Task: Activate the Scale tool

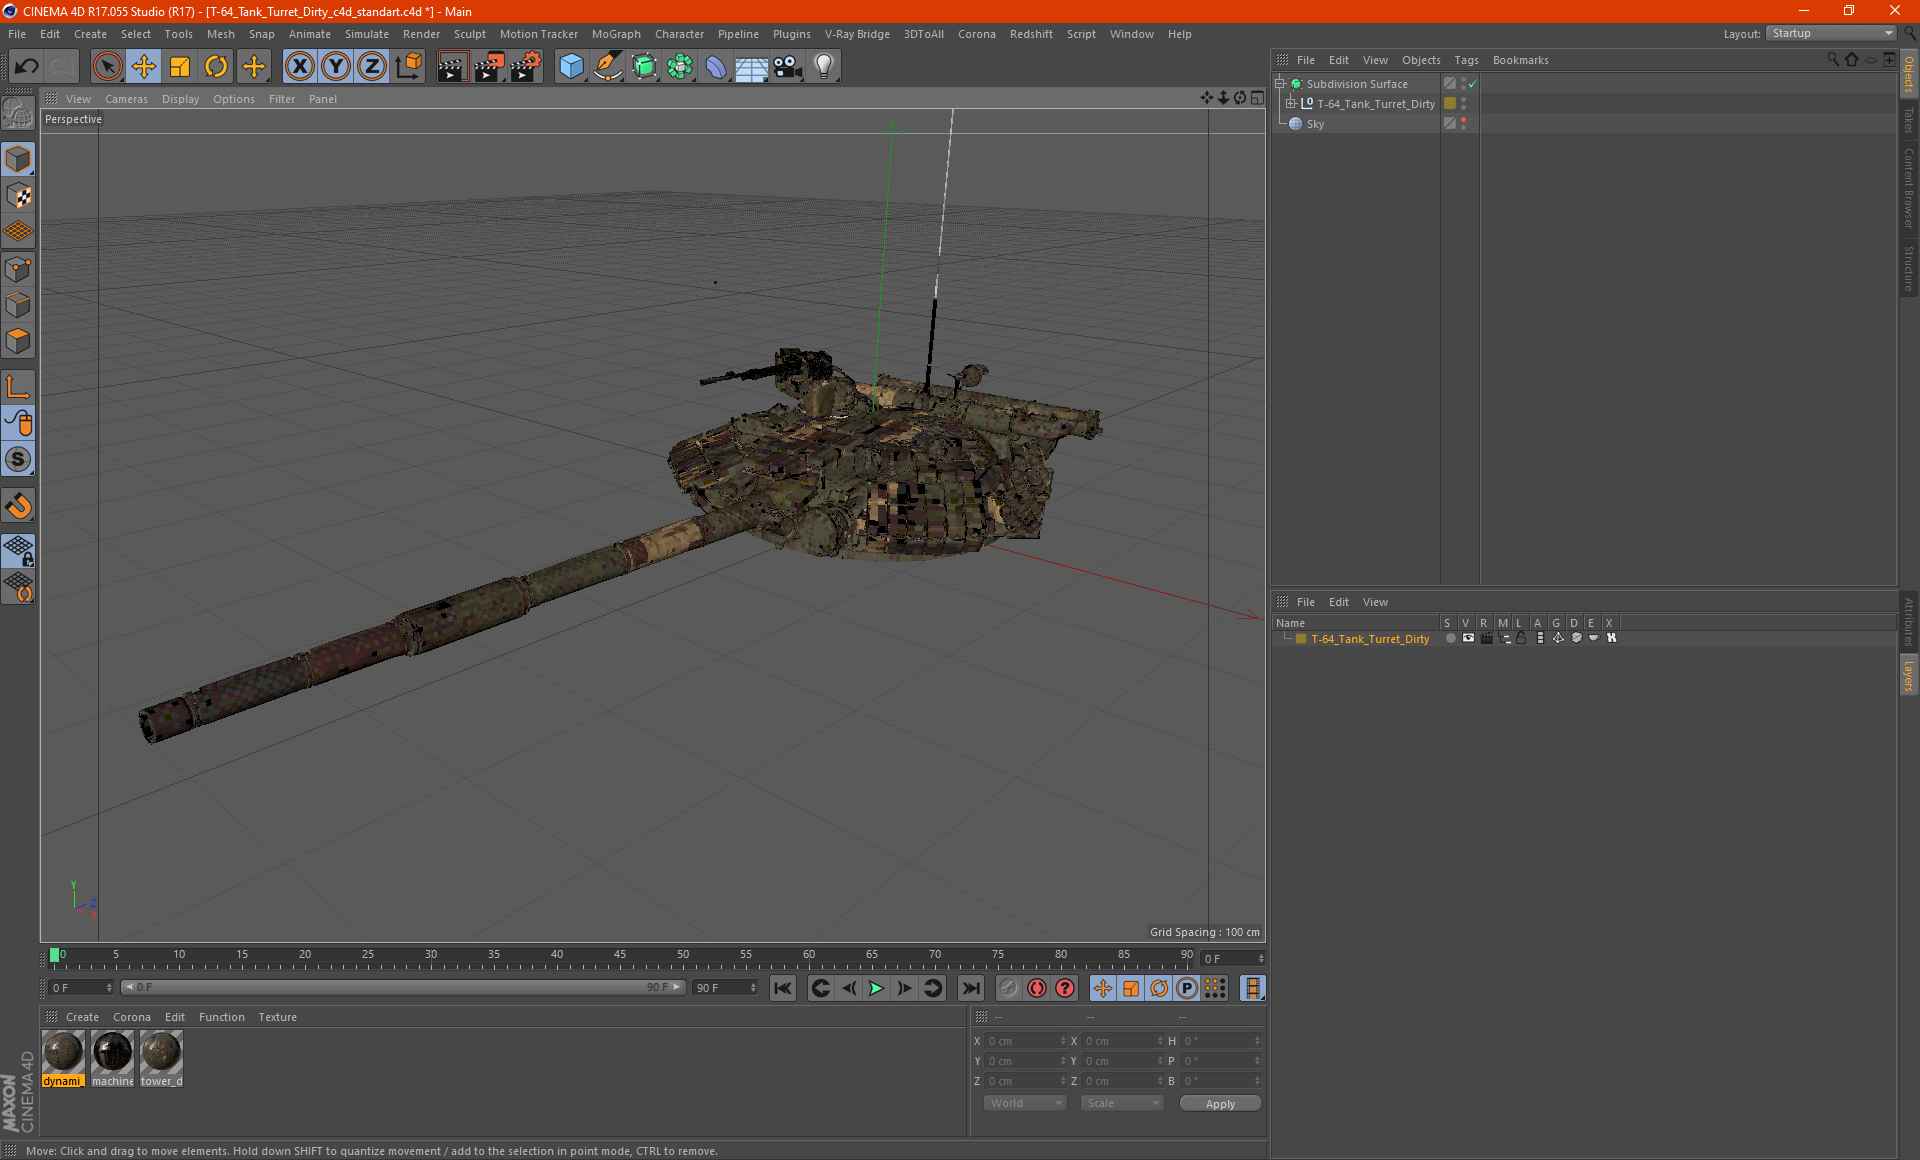Action: 180,67
